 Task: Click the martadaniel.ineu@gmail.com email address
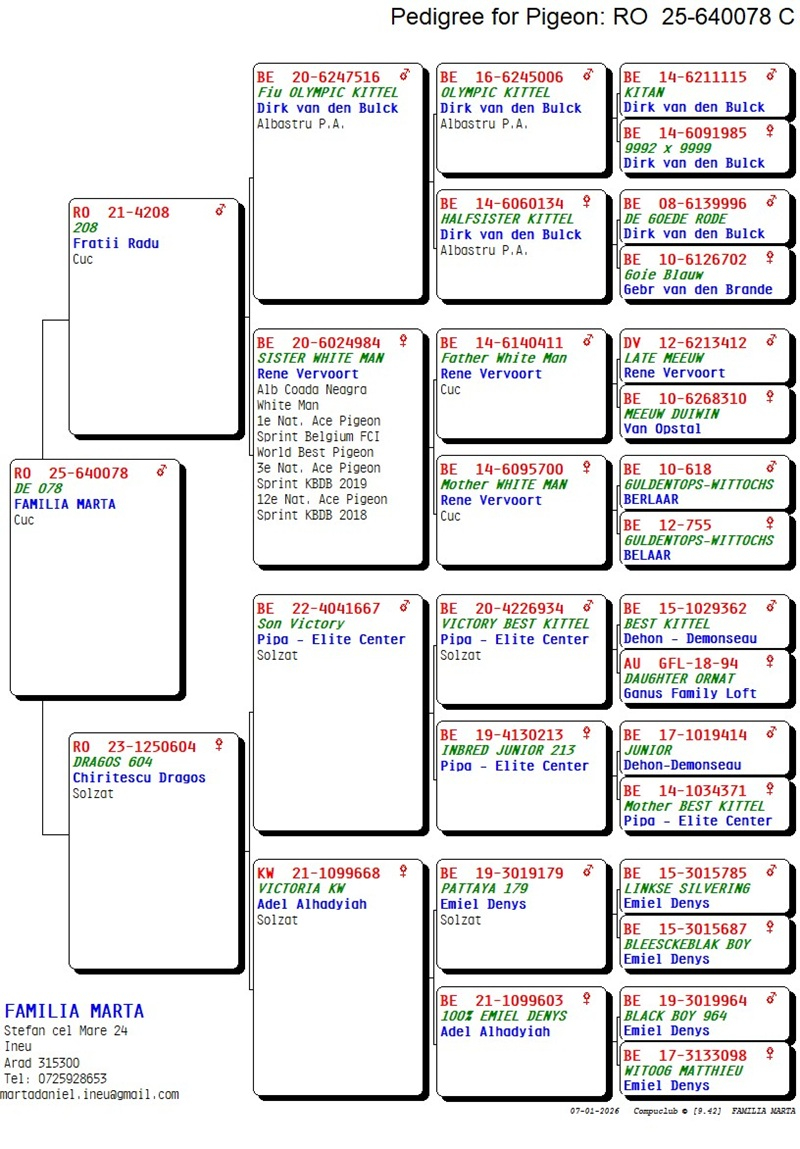[x=90, y=1094]
